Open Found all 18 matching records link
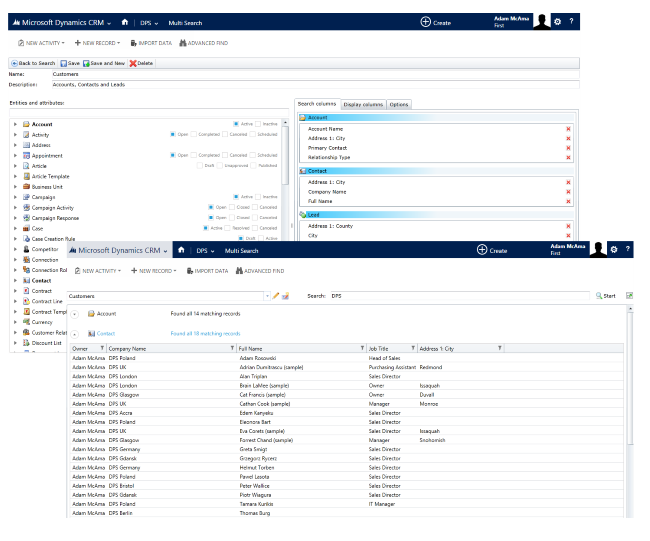This screenshot has height=541, width=650. (205, 333)
